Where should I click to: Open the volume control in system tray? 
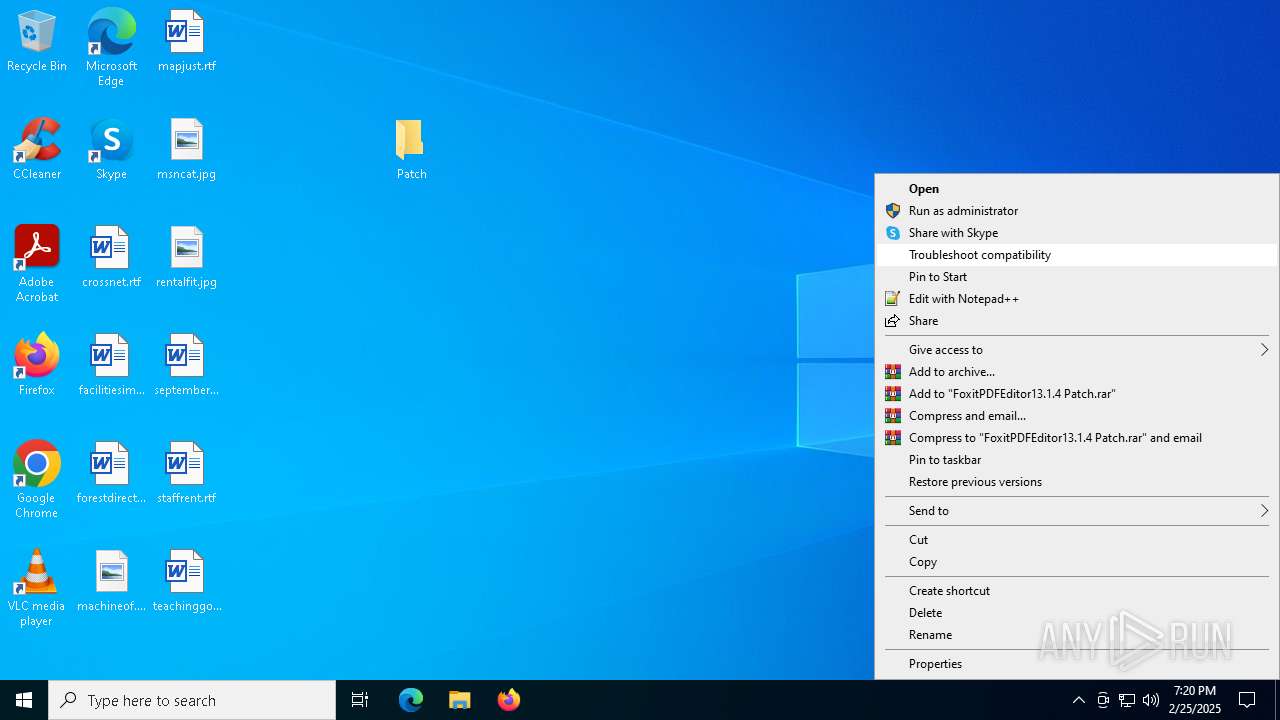click(x=1151, y=700)
